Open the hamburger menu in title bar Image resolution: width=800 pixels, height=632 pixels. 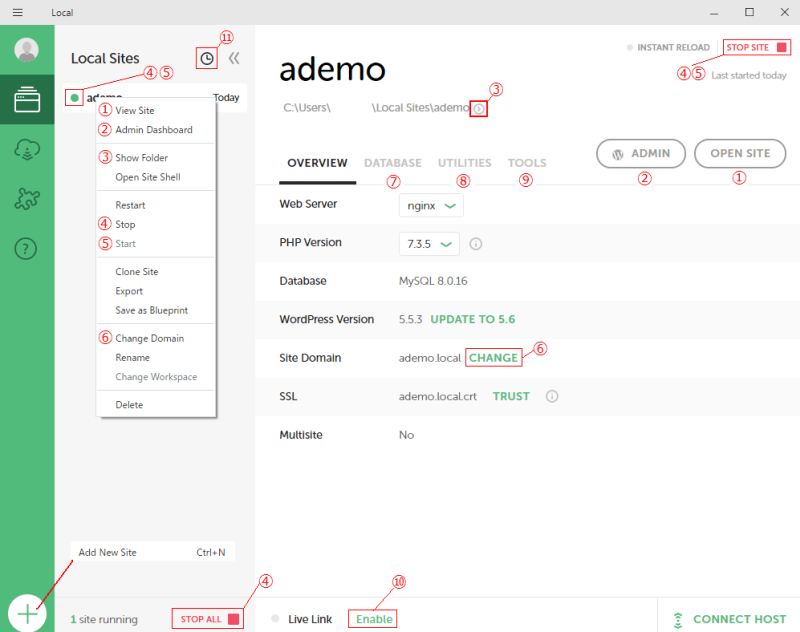(x=18, y=12)
